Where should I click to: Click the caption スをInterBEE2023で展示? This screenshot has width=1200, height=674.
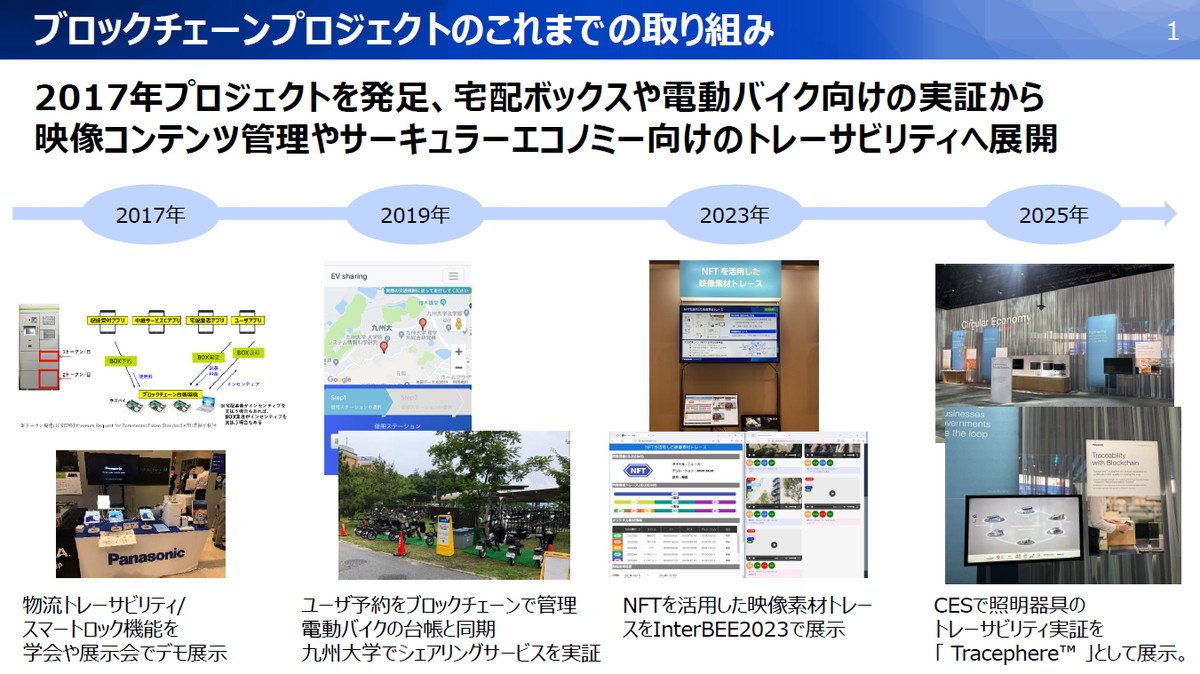coord(734,630)
